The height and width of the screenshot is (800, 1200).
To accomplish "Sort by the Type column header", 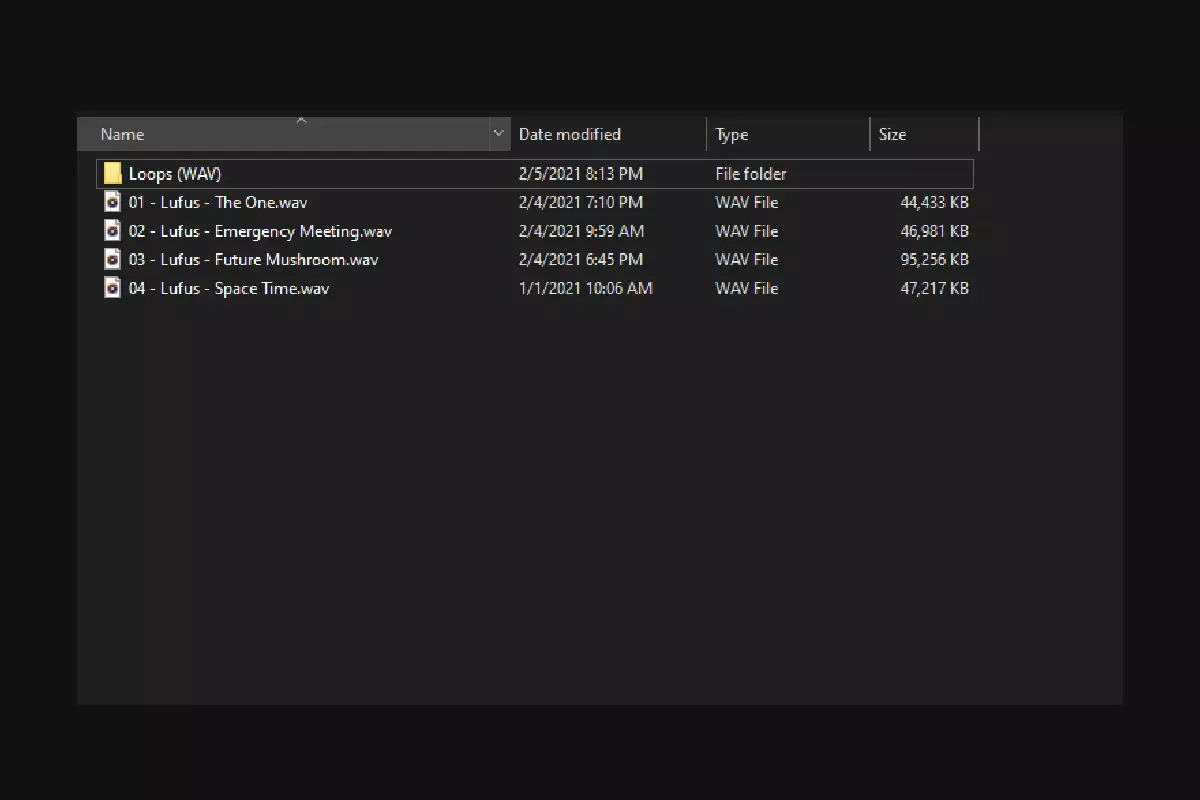I will tap(788, 134).
